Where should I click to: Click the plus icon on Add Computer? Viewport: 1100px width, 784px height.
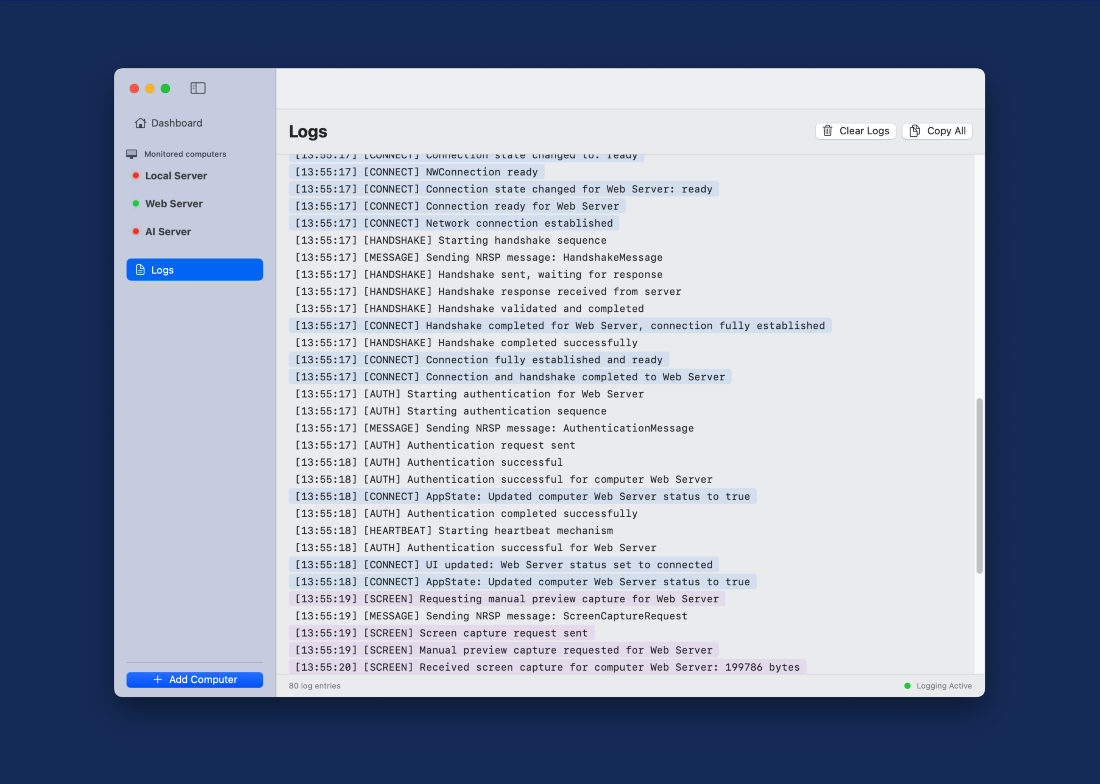158,680
